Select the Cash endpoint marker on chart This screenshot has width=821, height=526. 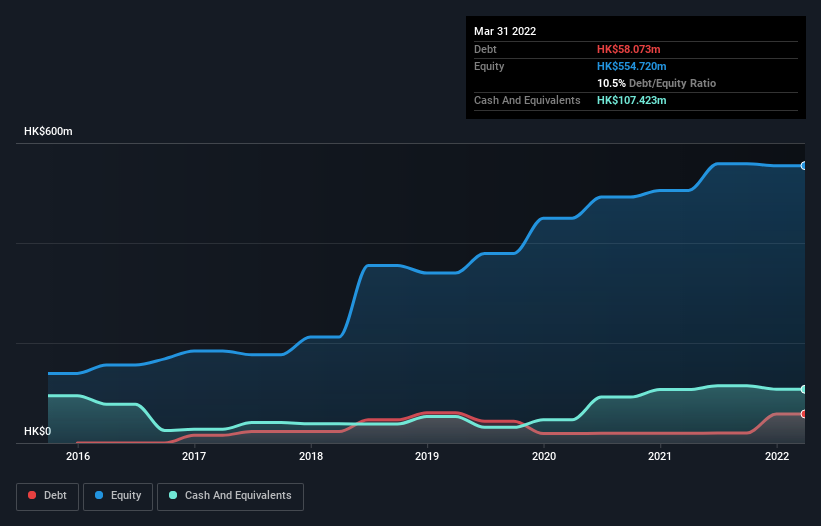(804, 389)
